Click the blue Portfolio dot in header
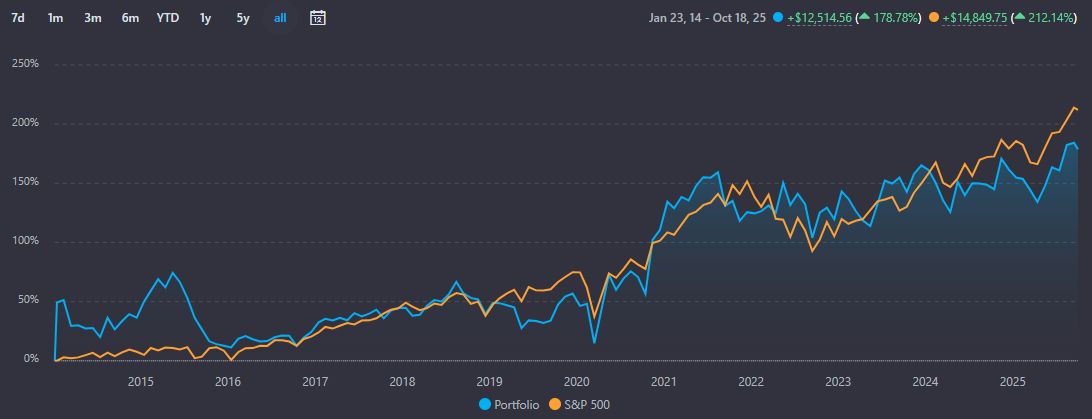The width and height of the screenshot is (1092, 419). [778, 18]
